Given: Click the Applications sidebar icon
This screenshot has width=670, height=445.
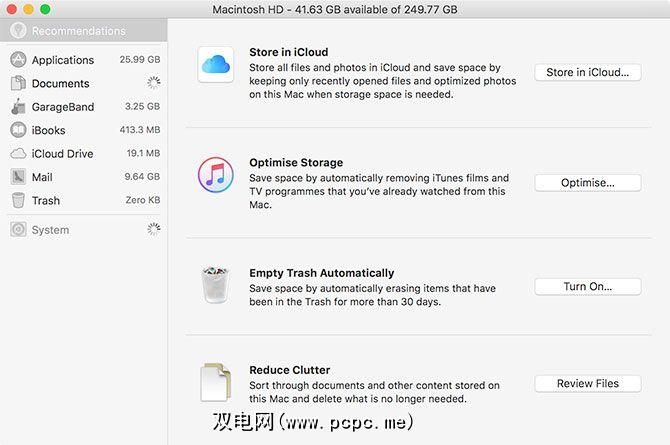Looking at the screenshot, I should click(x=18, y=59).
